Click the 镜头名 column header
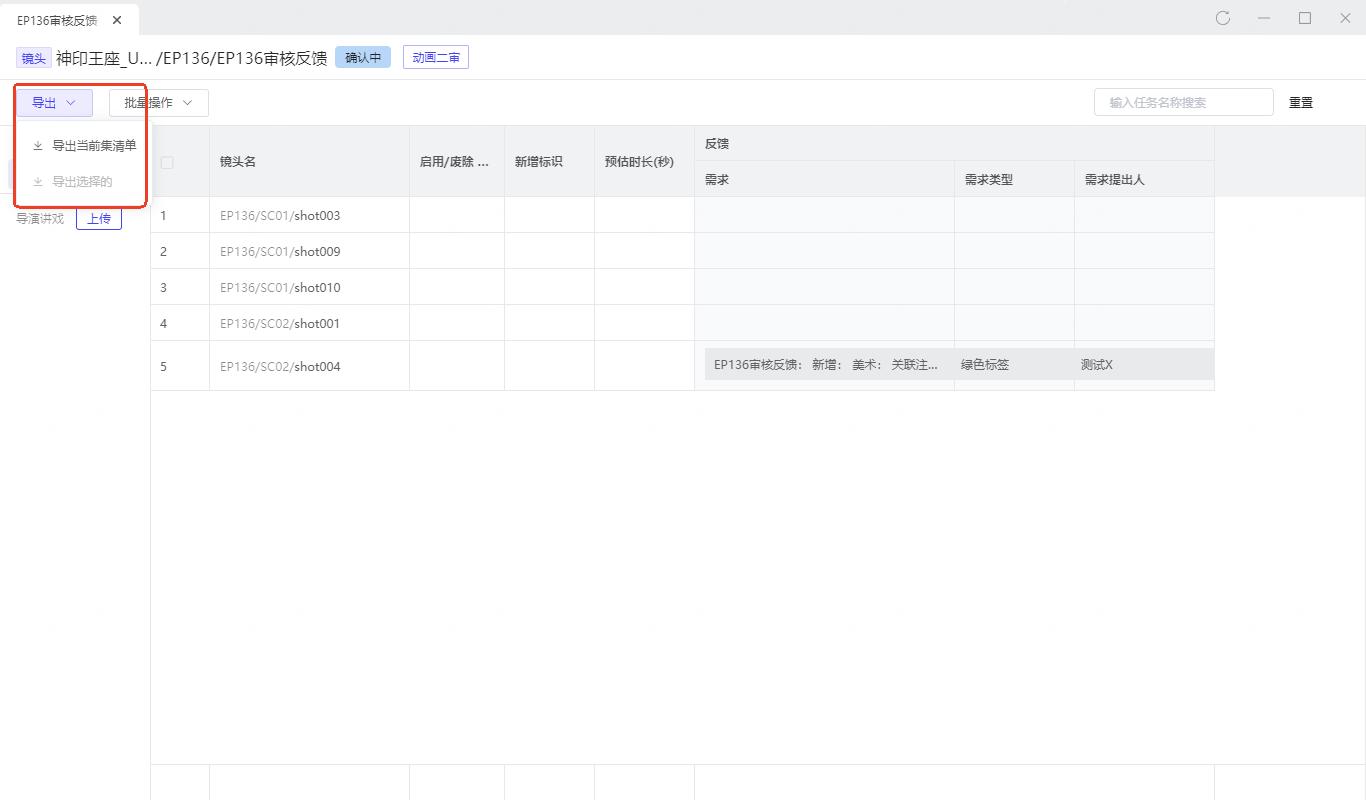 click(238, 162)
